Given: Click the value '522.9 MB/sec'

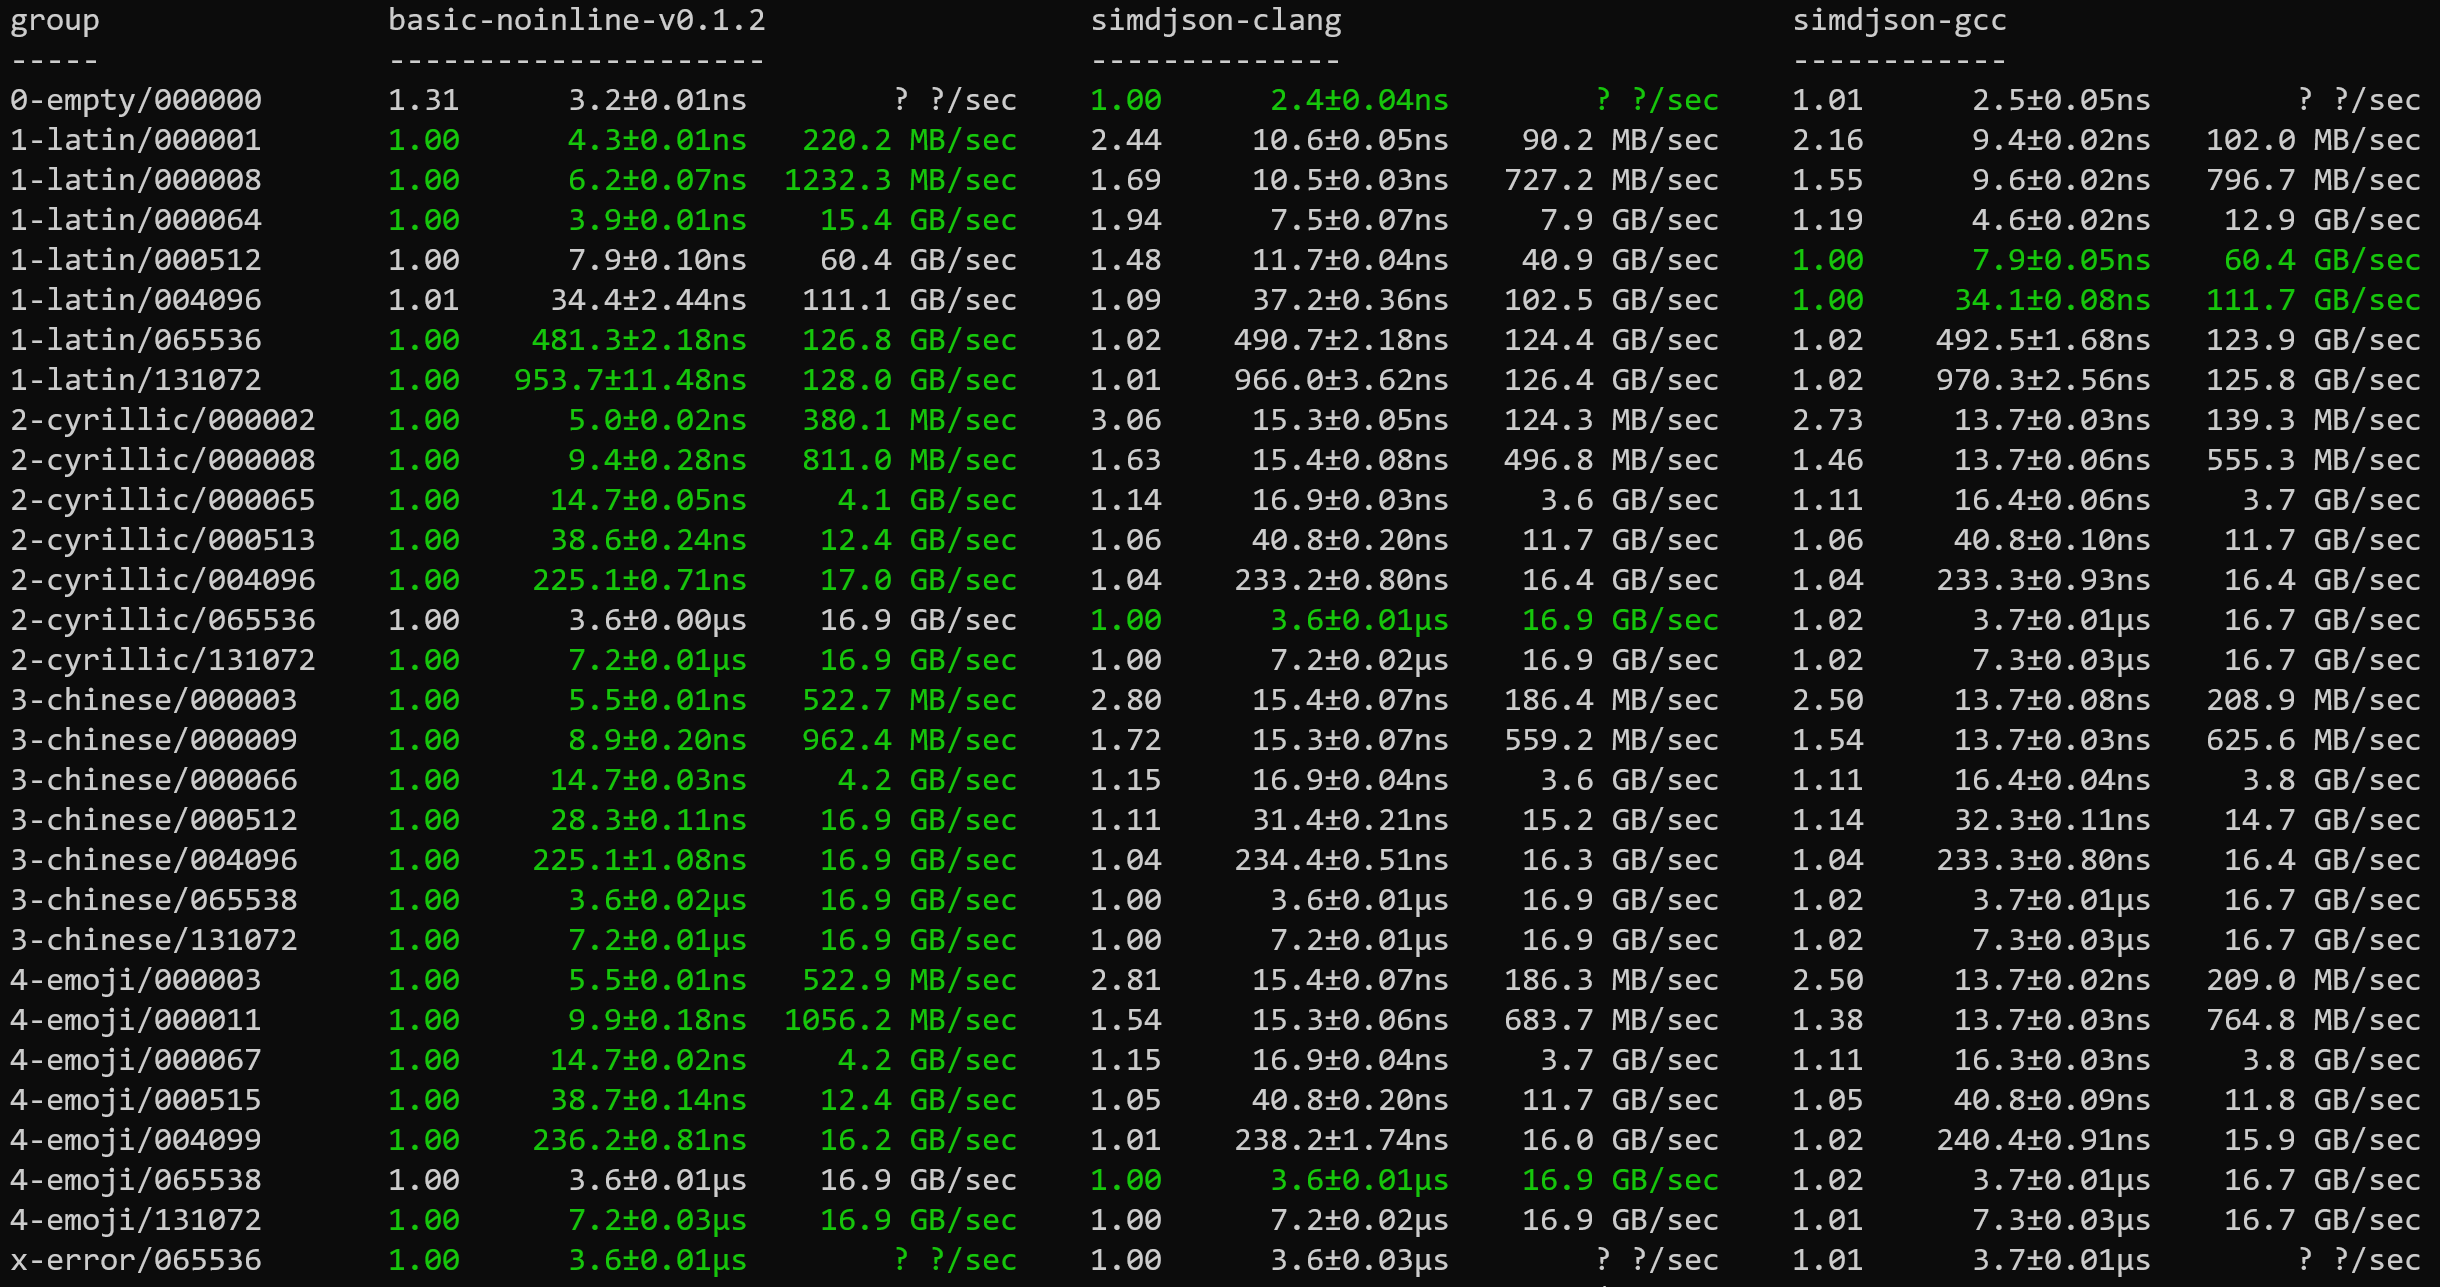Looking at the screenshot, I should point(910,980).
